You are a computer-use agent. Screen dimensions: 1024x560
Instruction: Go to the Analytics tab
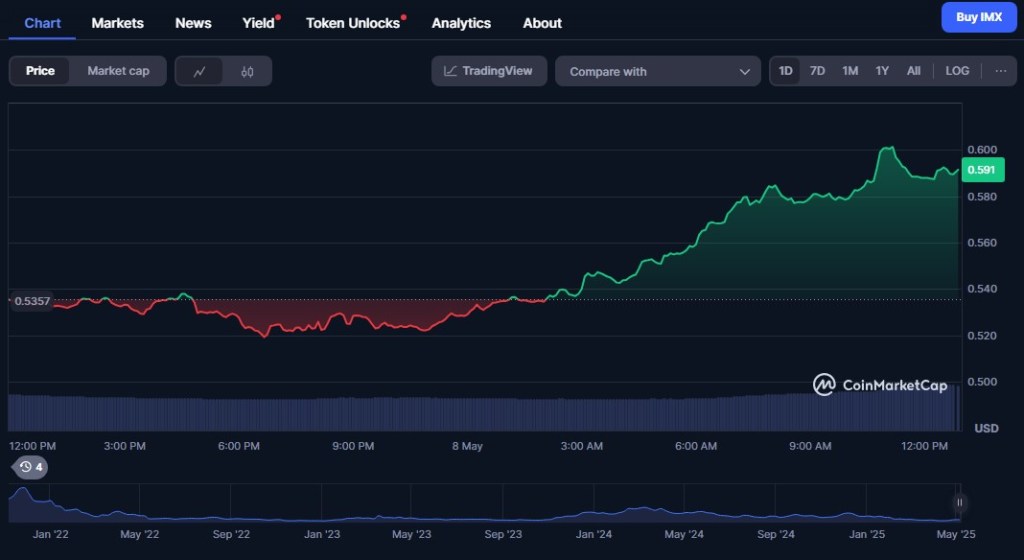coord(461,22)
